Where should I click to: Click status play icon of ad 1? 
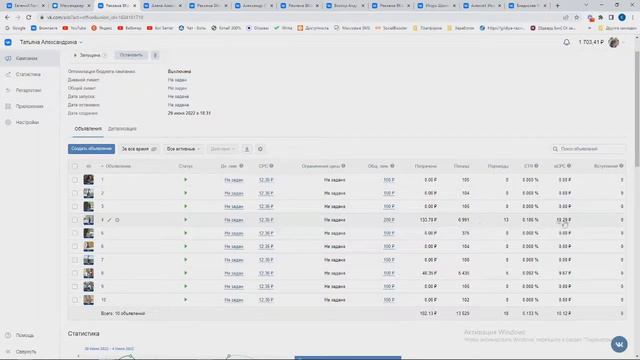[185, 180]
